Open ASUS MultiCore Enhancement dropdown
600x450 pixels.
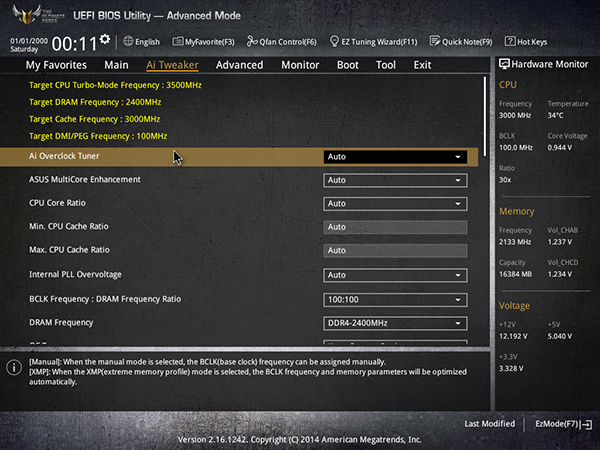395,180
